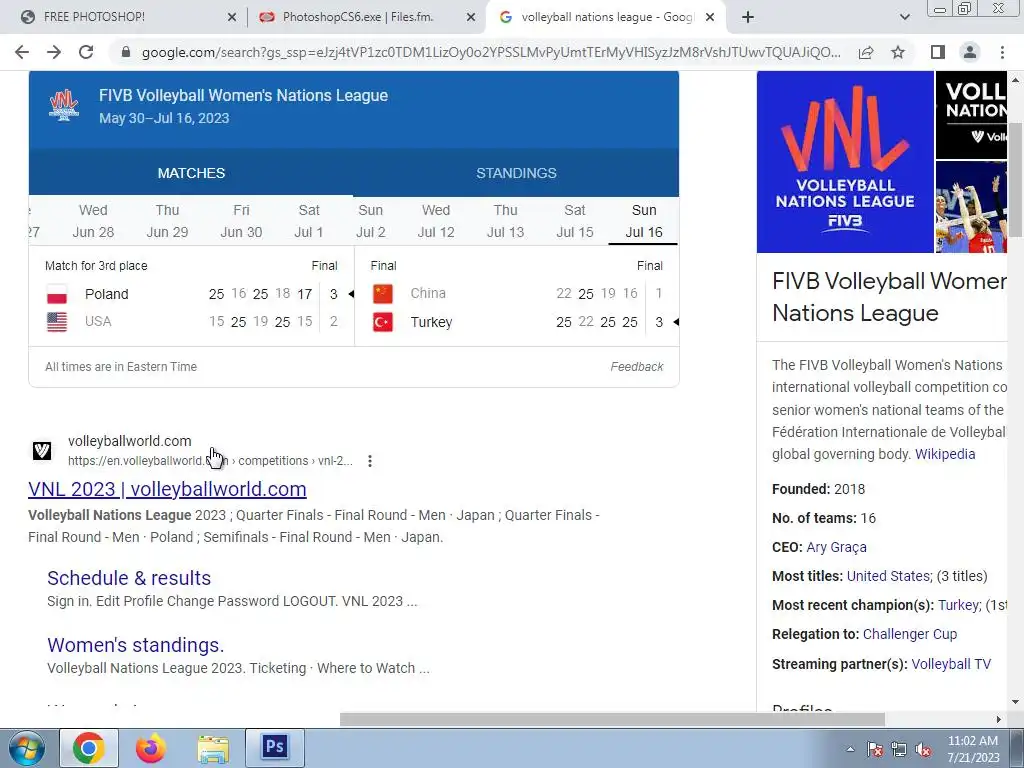The image size is (1024, 768).
Task: Click the address bar URL field
Action: 491,52
